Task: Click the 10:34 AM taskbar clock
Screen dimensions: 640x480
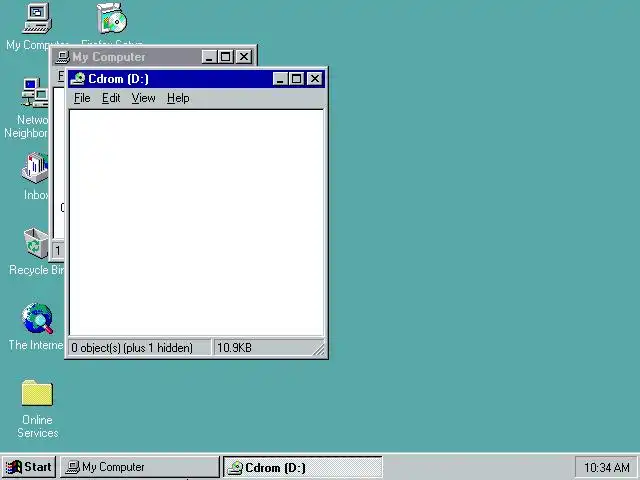Action: [x=607, y=467]
